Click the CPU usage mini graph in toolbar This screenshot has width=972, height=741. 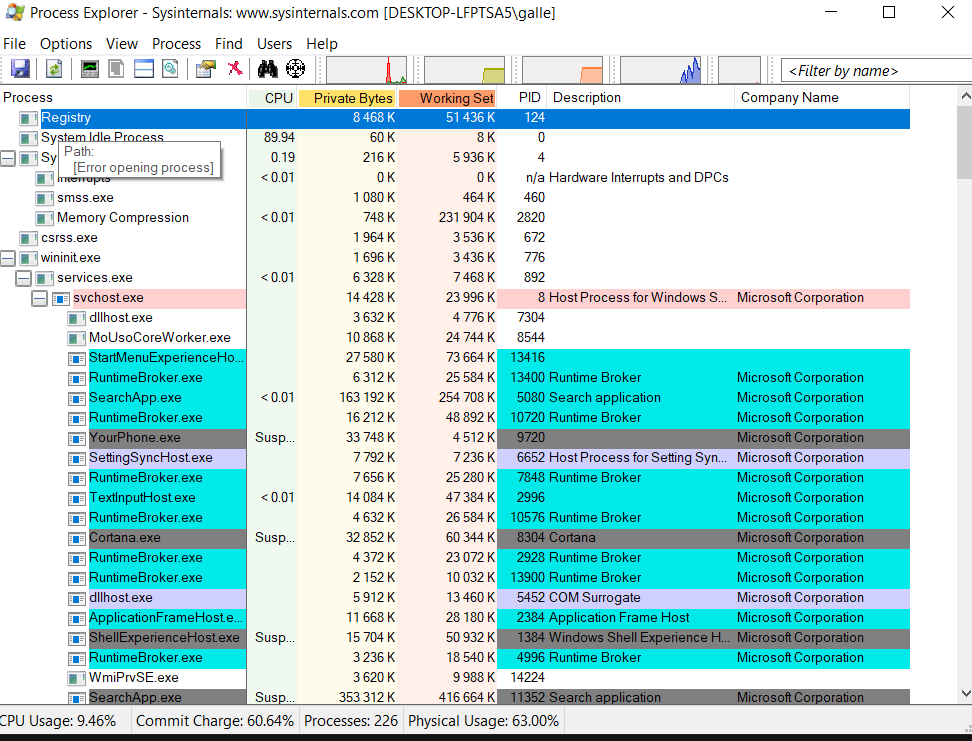pos(366,70)
